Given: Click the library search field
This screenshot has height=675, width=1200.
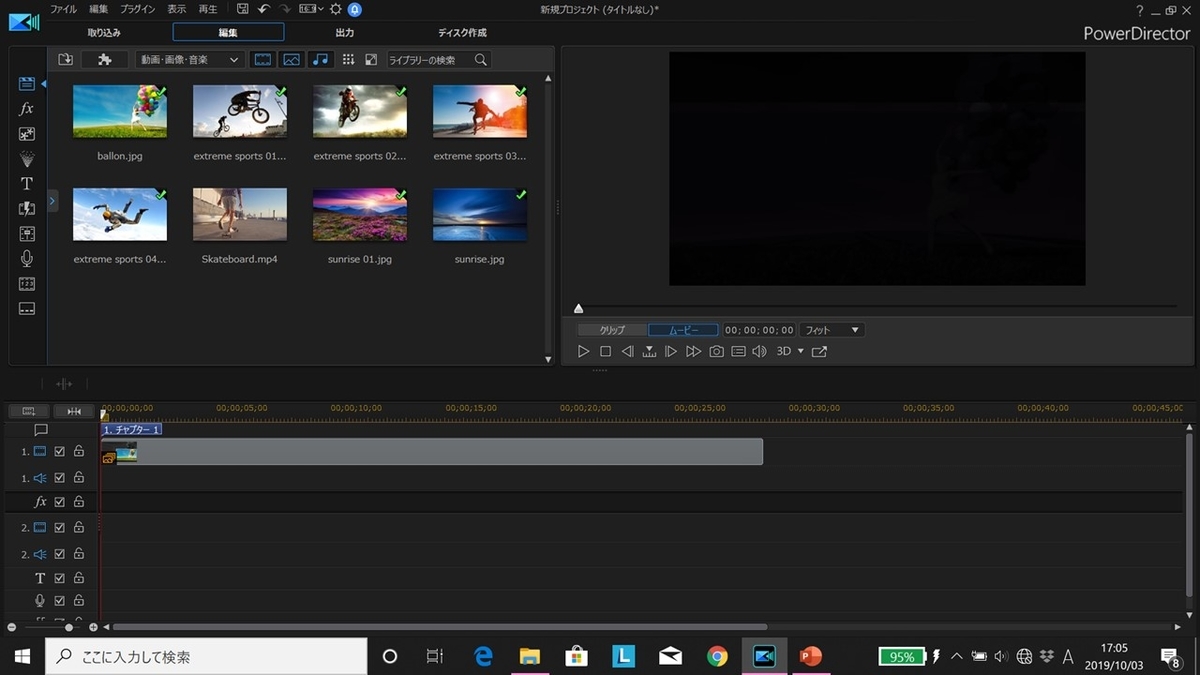Looking at the screenshot, I should pyautogui.click(x=430, y=60).
